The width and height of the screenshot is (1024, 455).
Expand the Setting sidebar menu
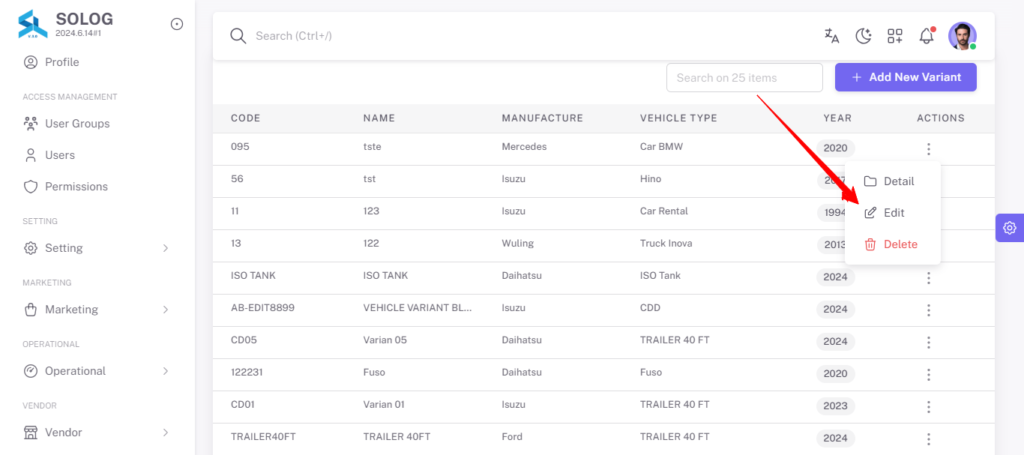pyautogui.click(x=97, y=248)
